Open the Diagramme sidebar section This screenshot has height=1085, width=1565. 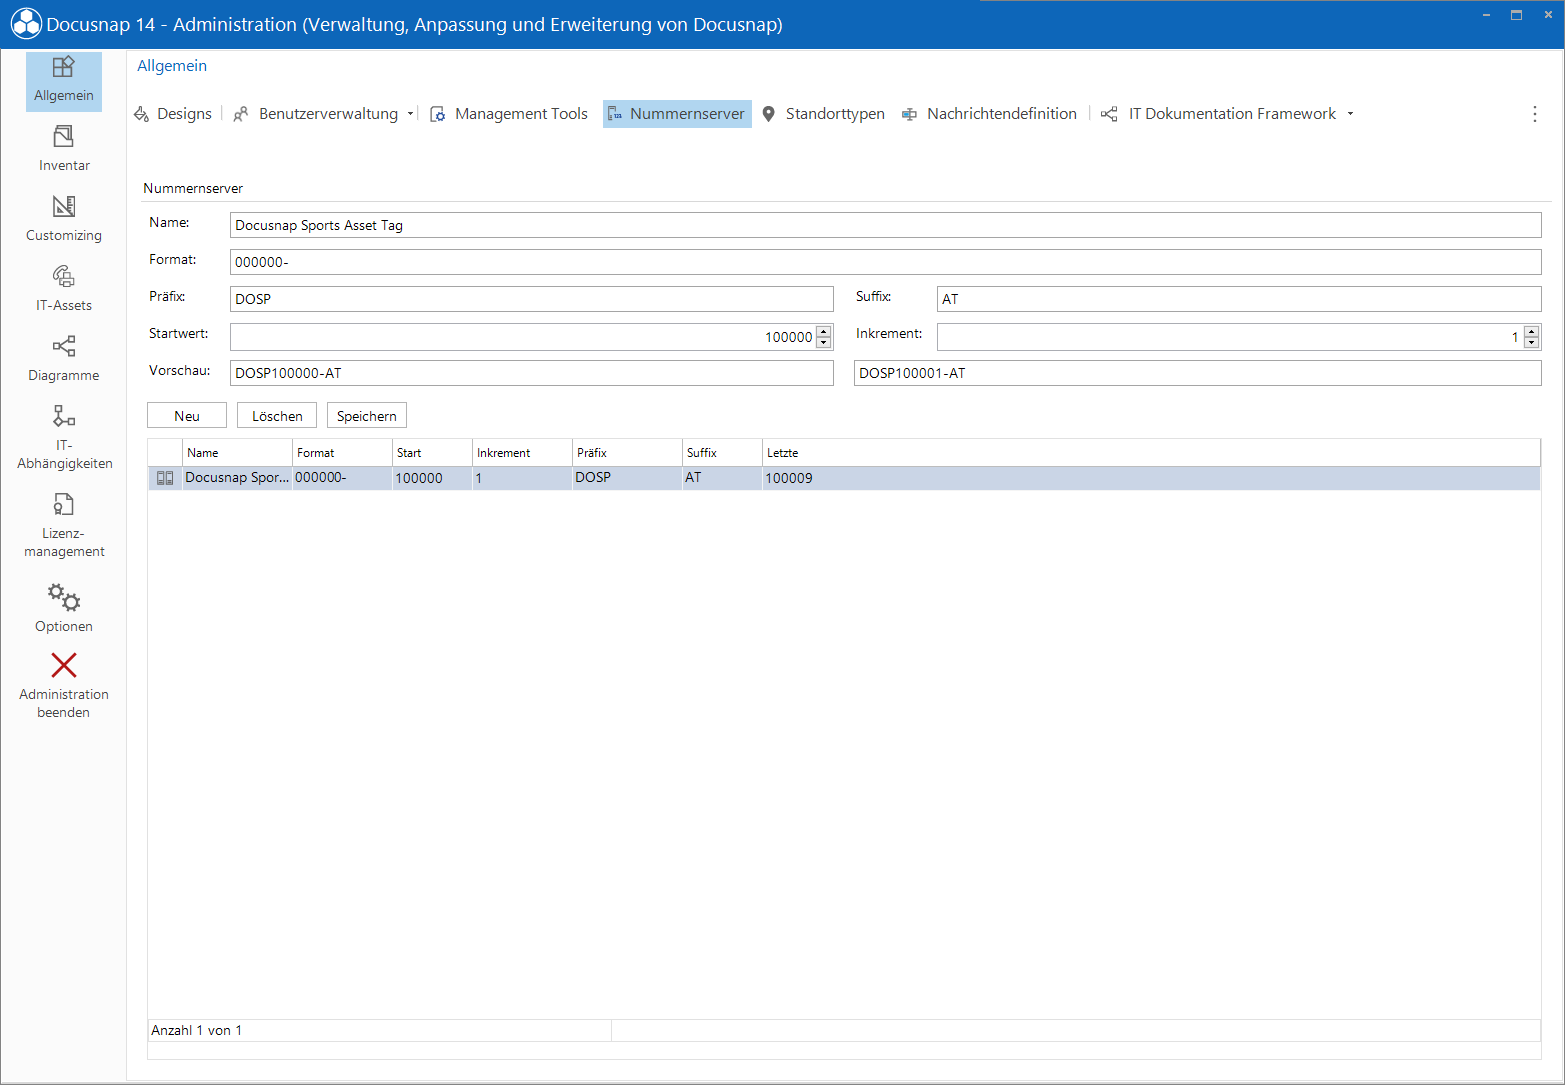[64, 359]
